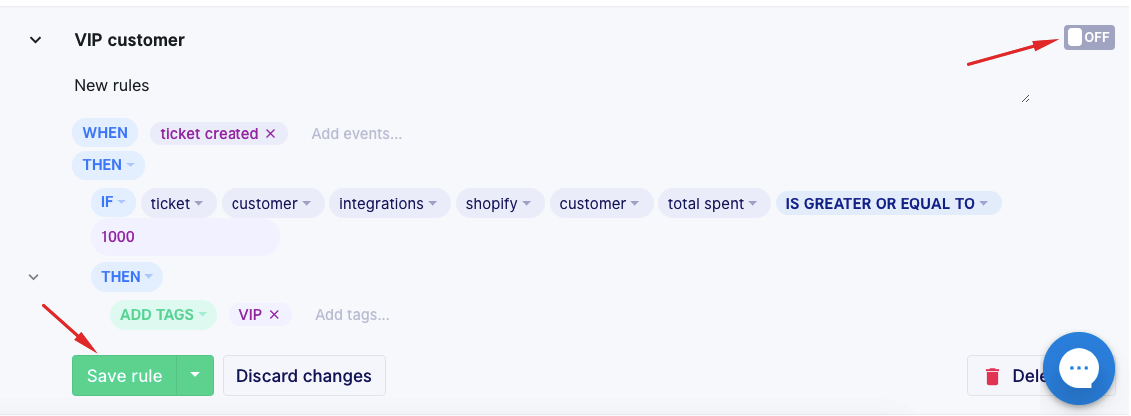Click the 1000 value field
This screenshot has width=1131, height=416.
click(185, 237)
